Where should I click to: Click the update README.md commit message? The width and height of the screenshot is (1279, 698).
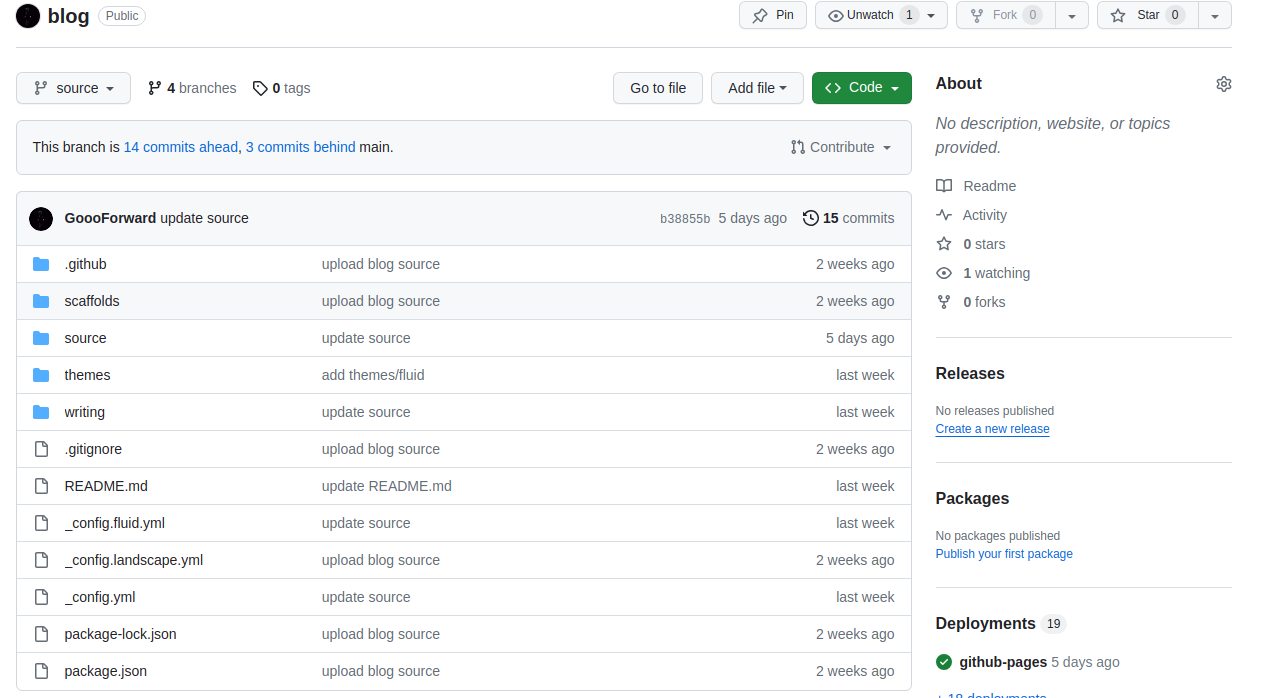point(387,486)
